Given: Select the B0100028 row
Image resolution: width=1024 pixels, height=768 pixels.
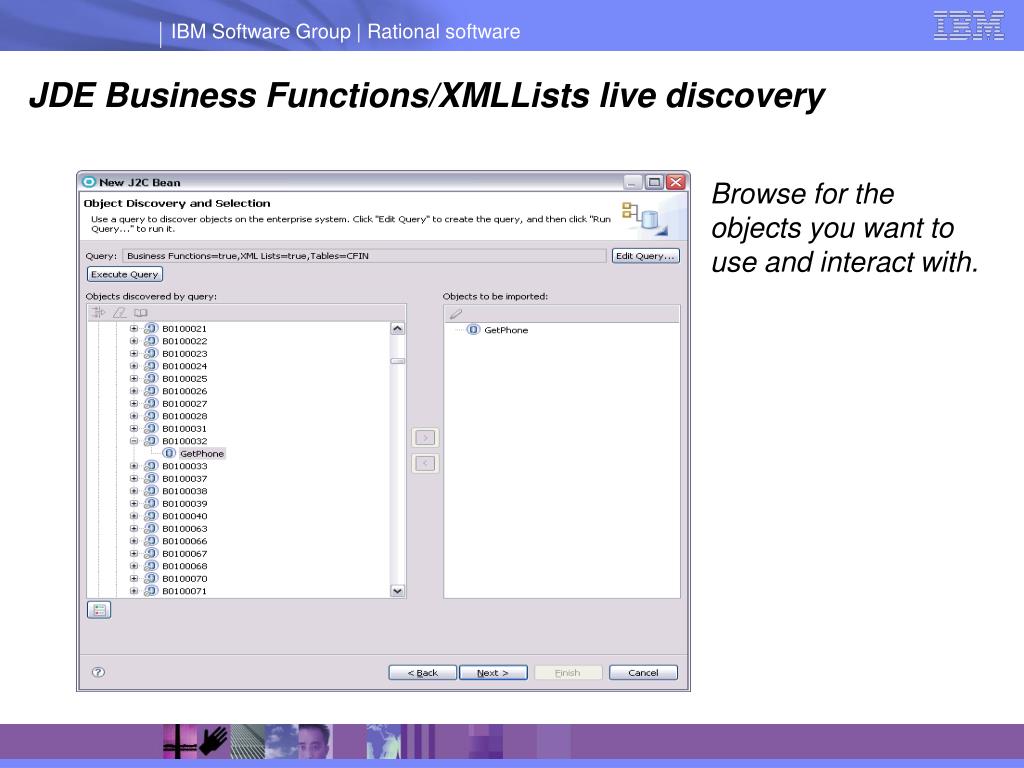Looking at the screenshot, I should (x=185, y=416).
